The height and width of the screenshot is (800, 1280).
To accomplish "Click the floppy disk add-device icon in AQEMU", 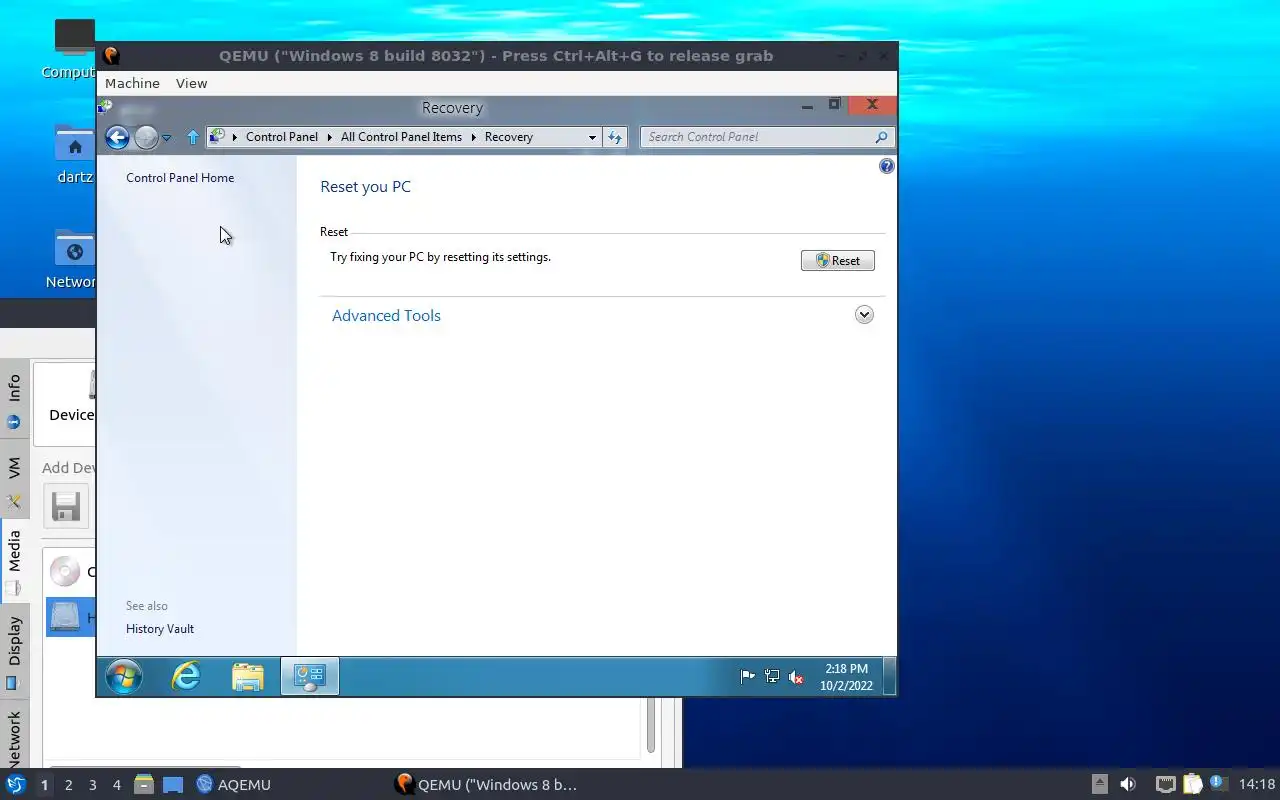I will pos(66,507).
